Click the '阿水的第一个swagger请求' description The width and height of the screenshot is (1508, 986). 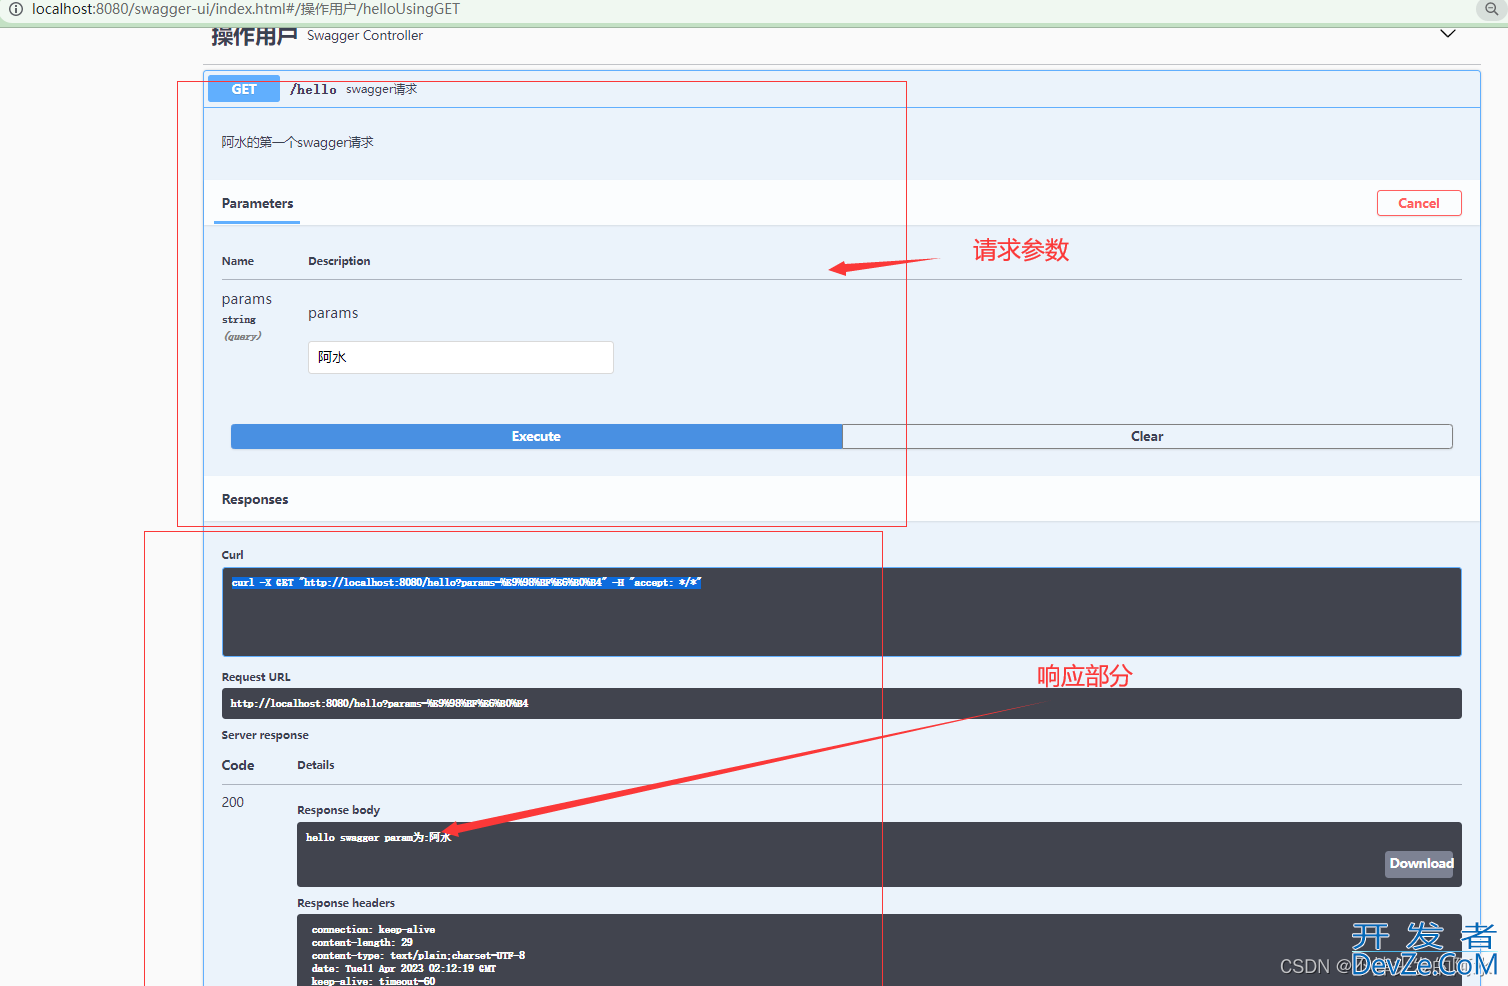297,142
